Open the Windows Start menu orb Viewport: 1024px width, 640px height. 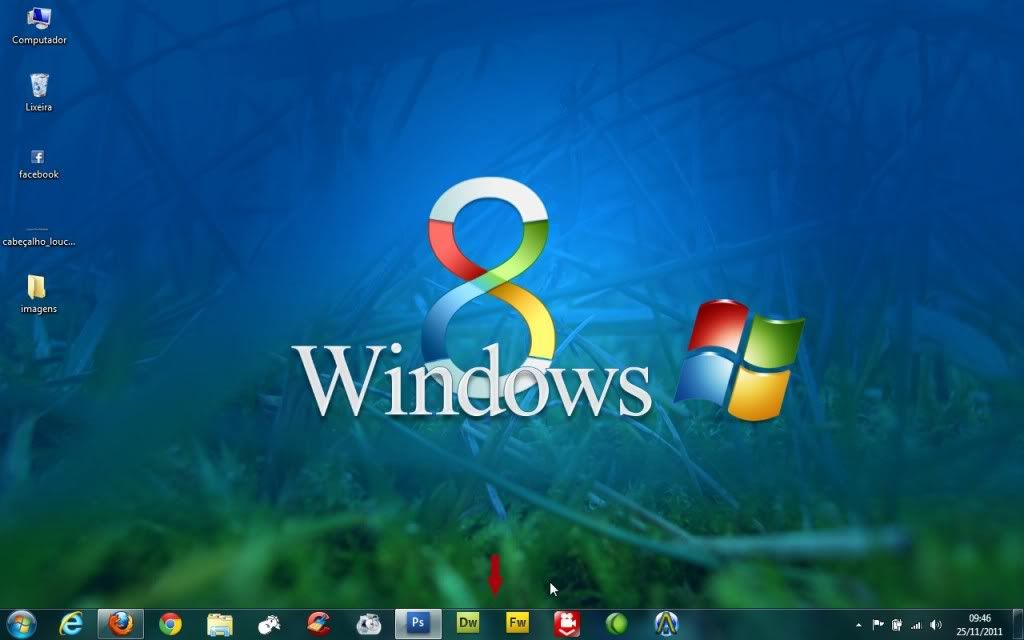tap(20, 624)
